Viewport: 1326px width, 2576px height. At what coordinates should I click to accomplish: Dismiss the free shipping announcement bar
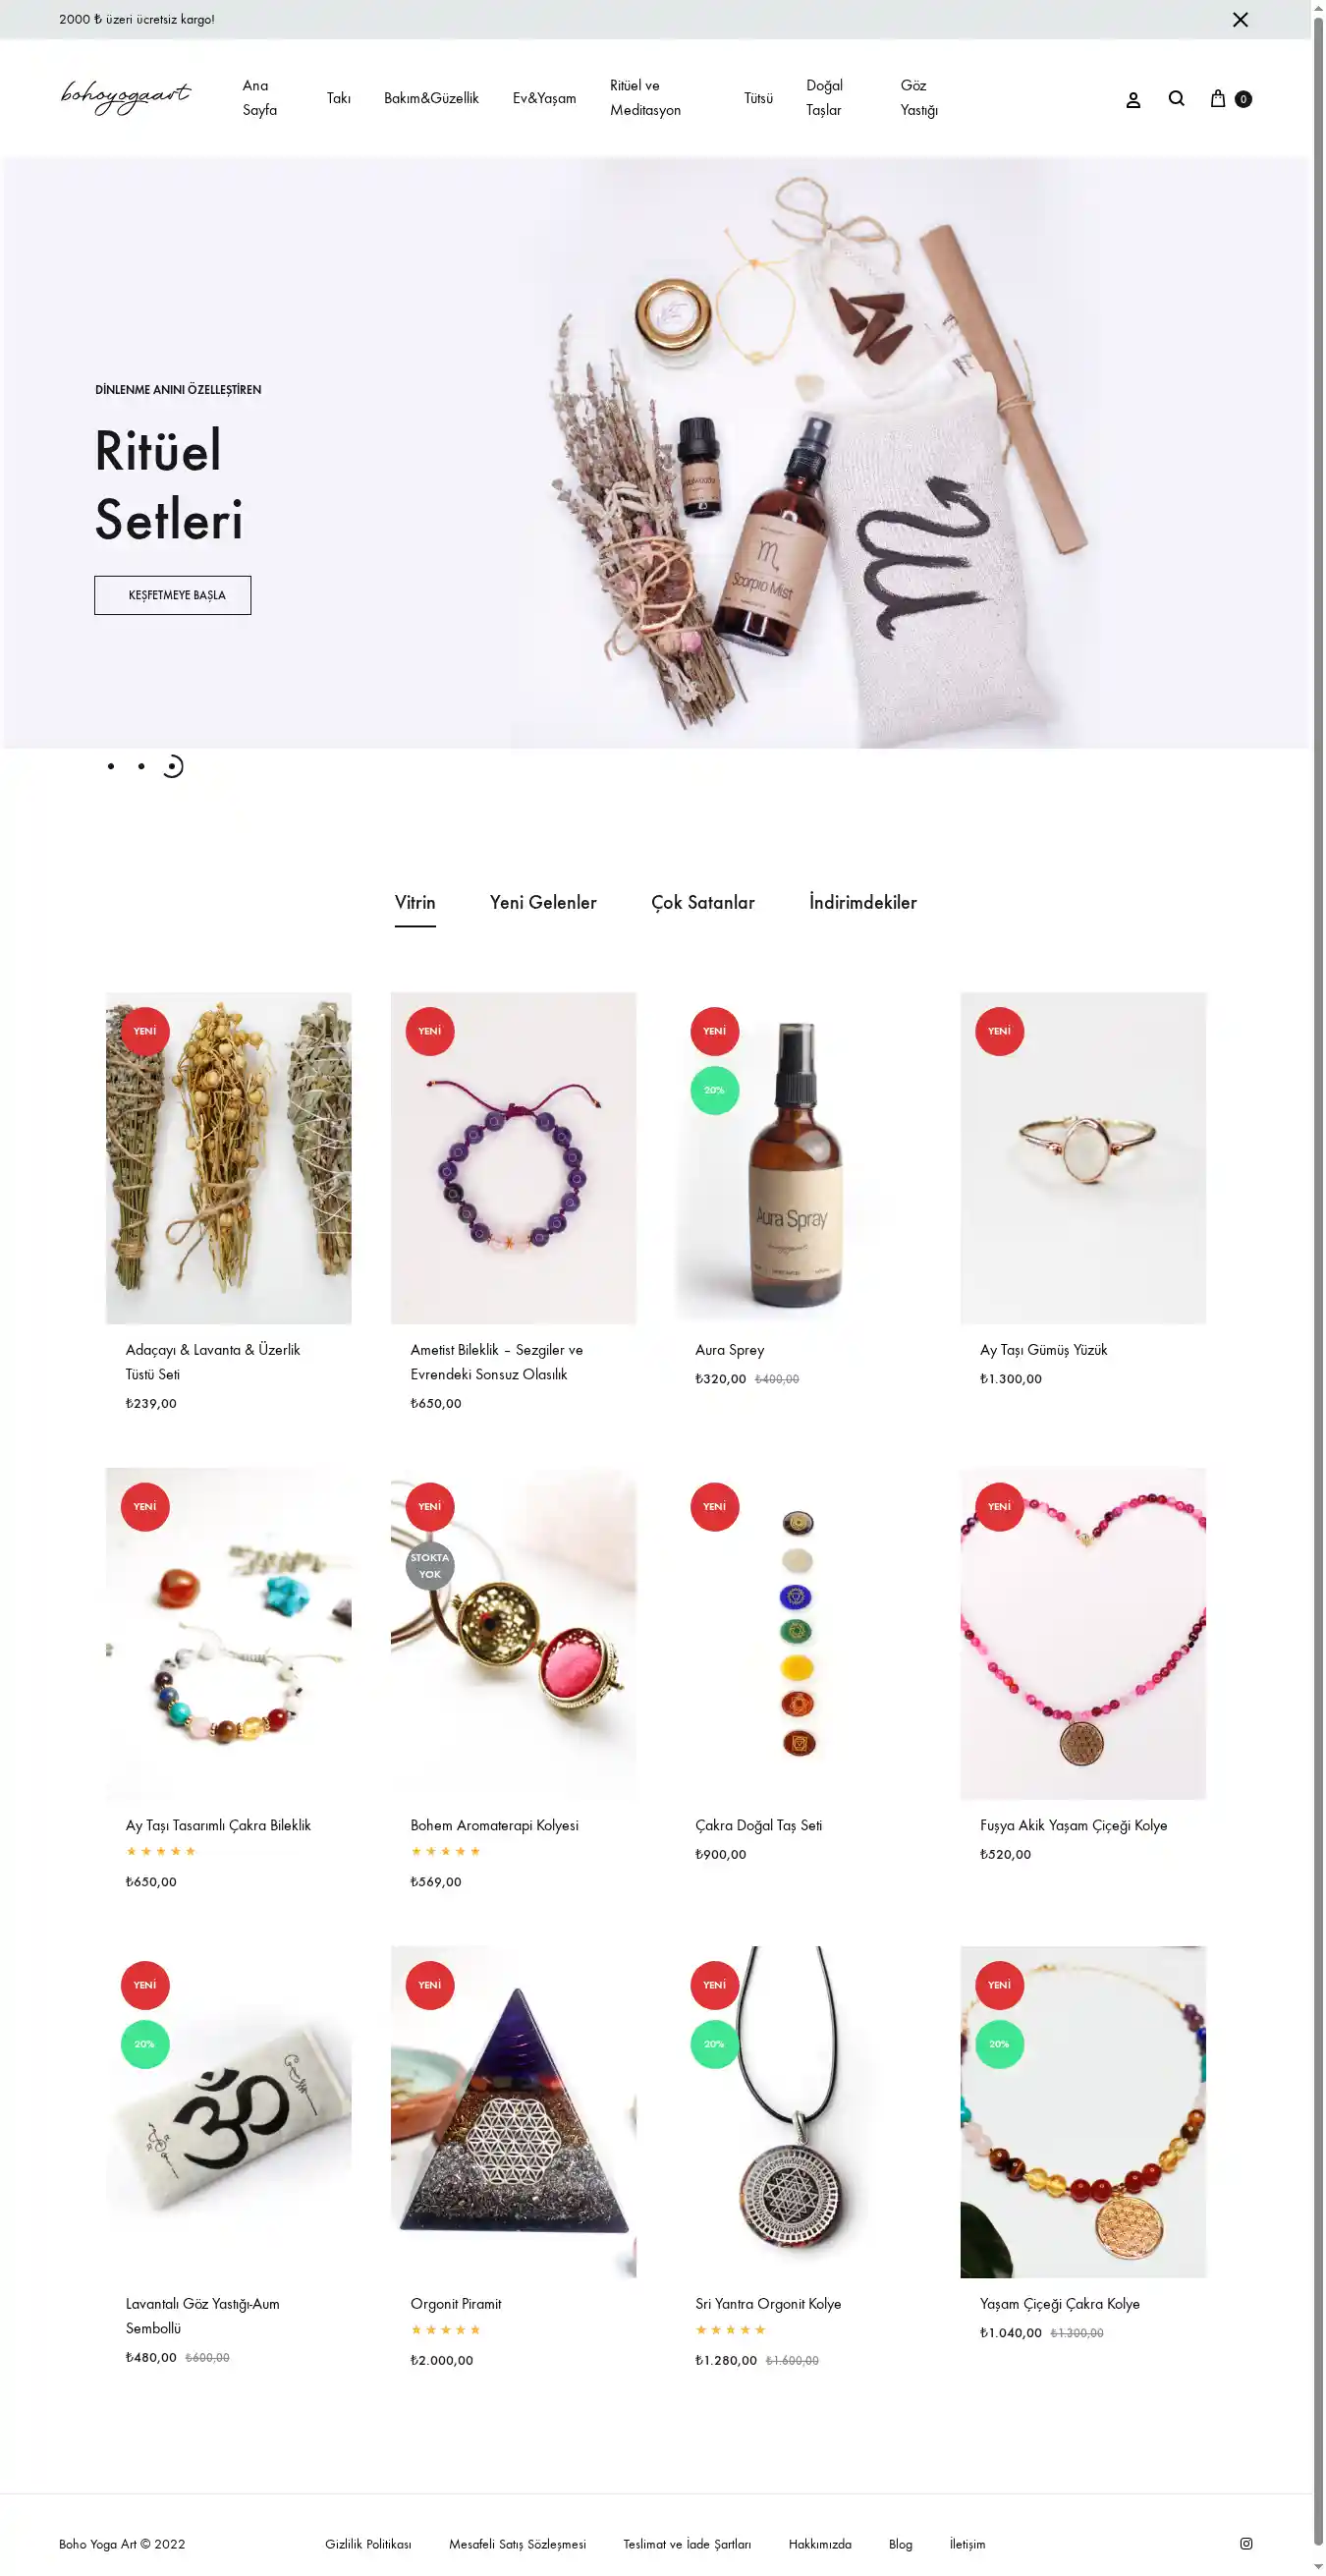1240,19
